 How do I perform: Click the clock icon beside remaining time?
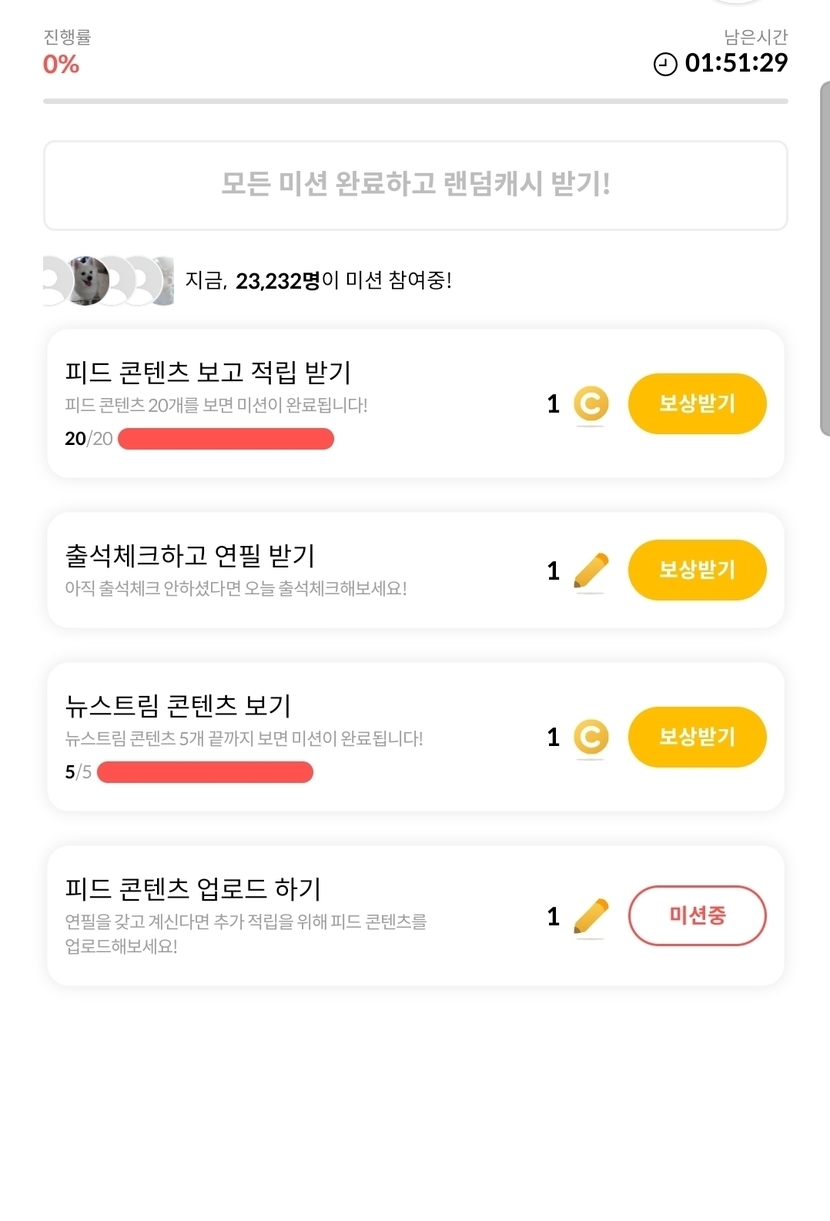tap(664, 64)
